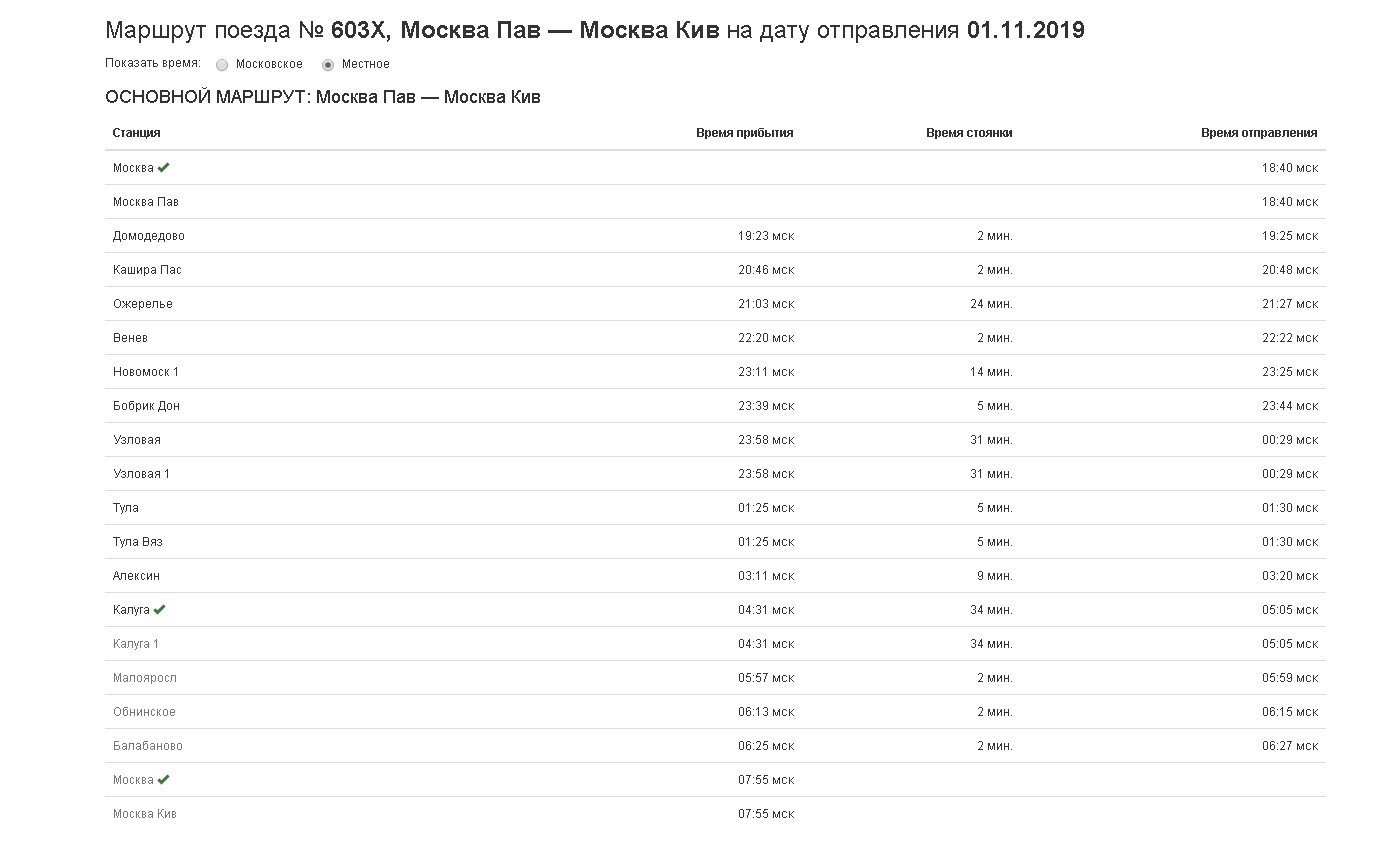This screenshot has width=1375, height=855.
Task: Select the Ожерелье station entry
Action: [142, 304]
